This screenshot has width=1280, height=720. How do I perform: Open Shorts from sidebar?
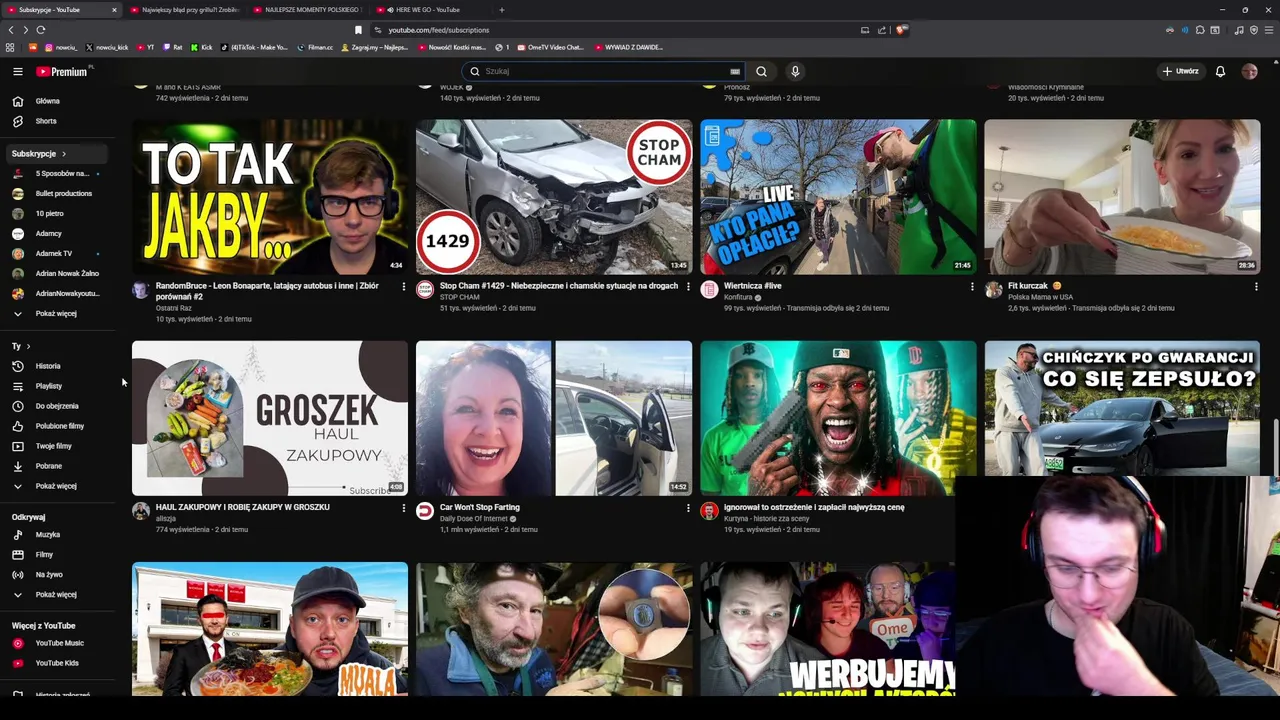pyautogui.click(x=57, y=121)
